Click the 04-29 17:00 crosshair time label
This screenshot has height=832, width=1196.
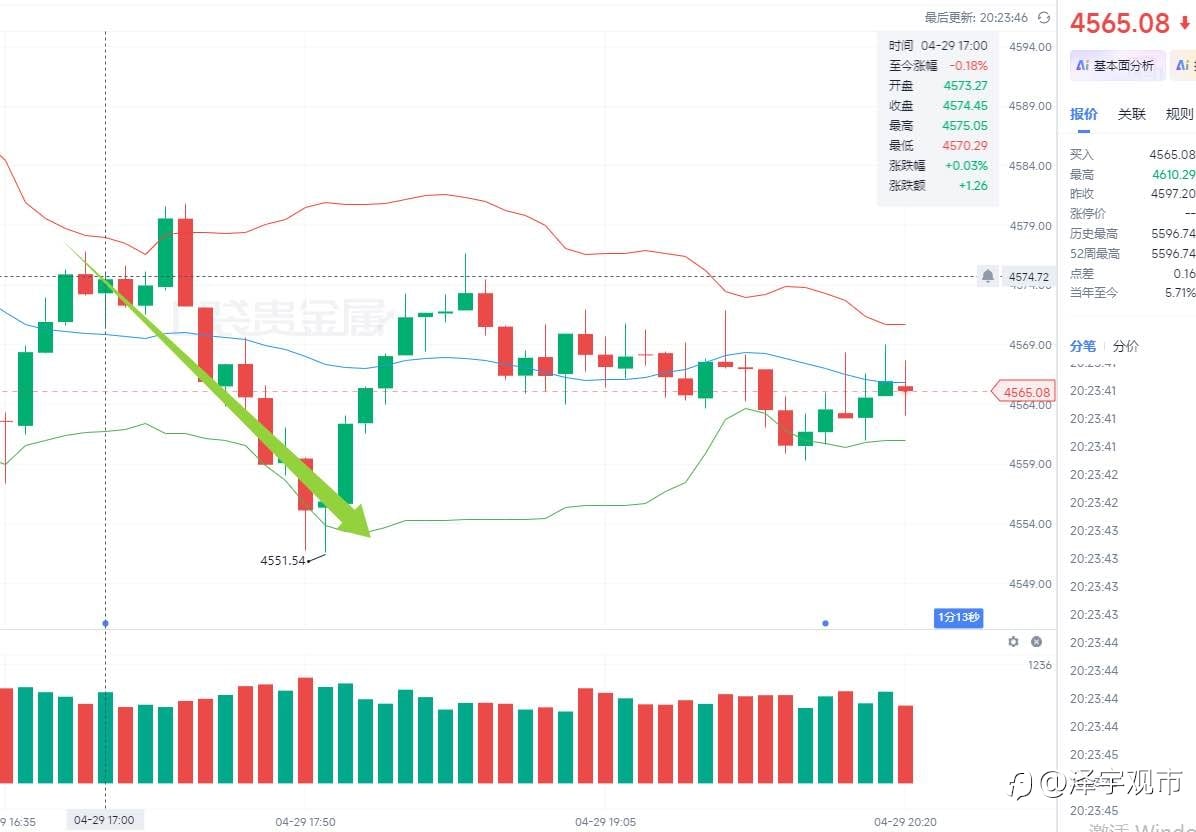[105, 820]
